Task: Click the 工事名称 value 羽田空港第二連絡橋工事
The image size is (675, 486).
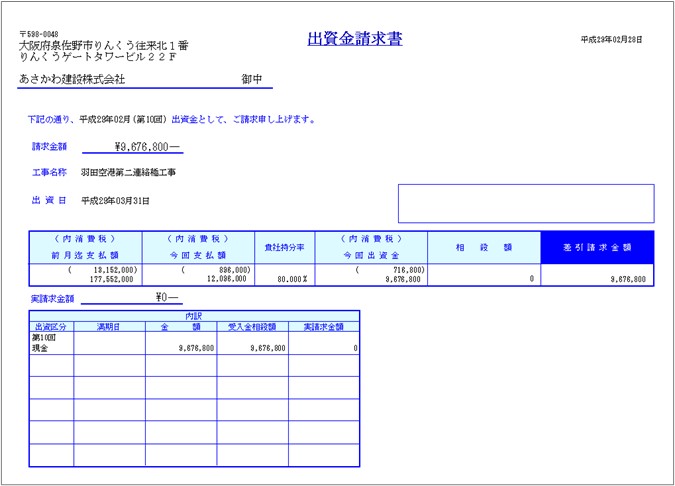Action: (129, 173)
